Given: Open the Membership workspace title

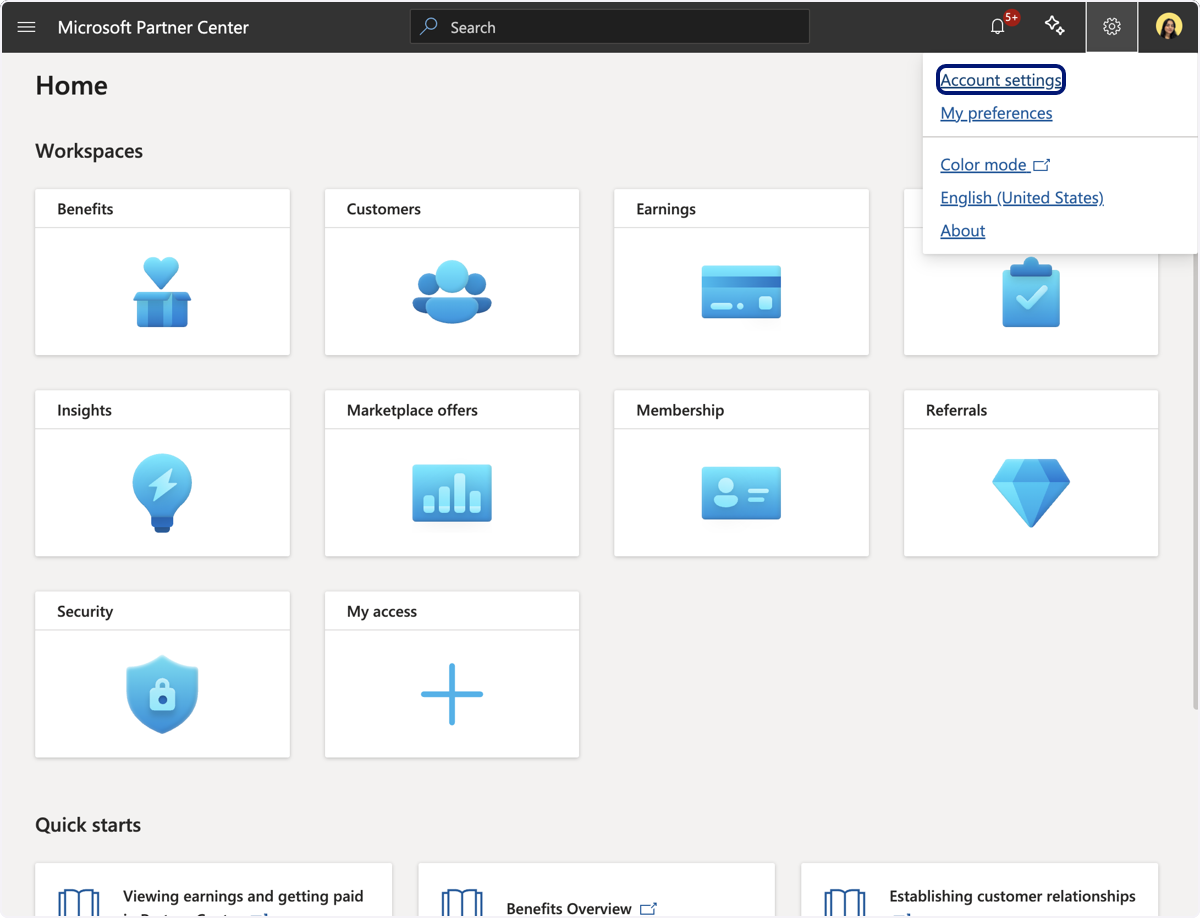Looking at the screenshot, I should coord(680,410).
